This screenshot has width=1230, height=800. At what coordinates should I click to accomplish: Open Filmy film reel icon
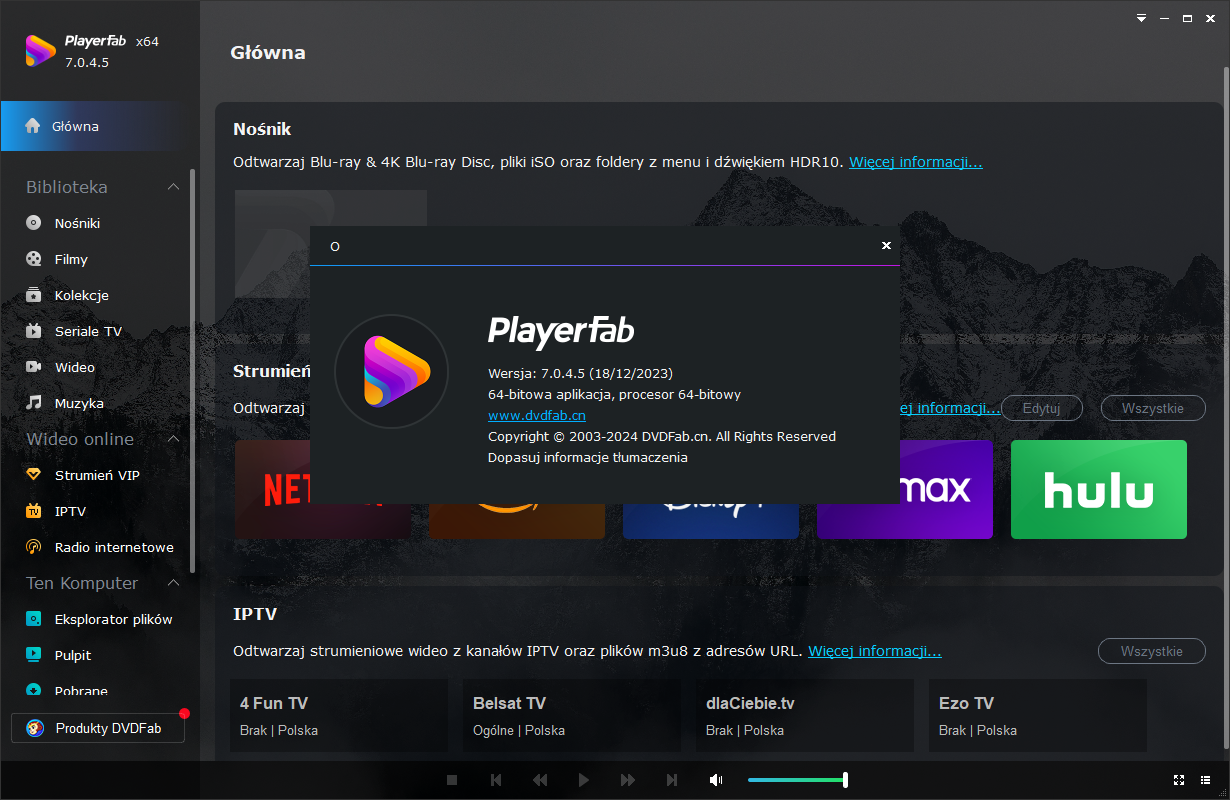click(x=34, y=259)
